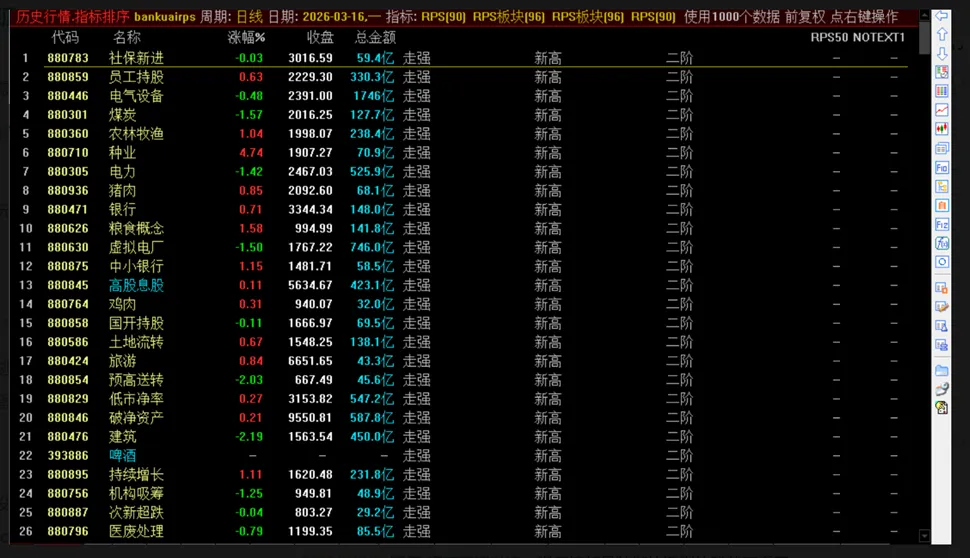This screenshot has width=970, height=558.
Task: Click the panel icon with orange square
Action: pos(942,288)
